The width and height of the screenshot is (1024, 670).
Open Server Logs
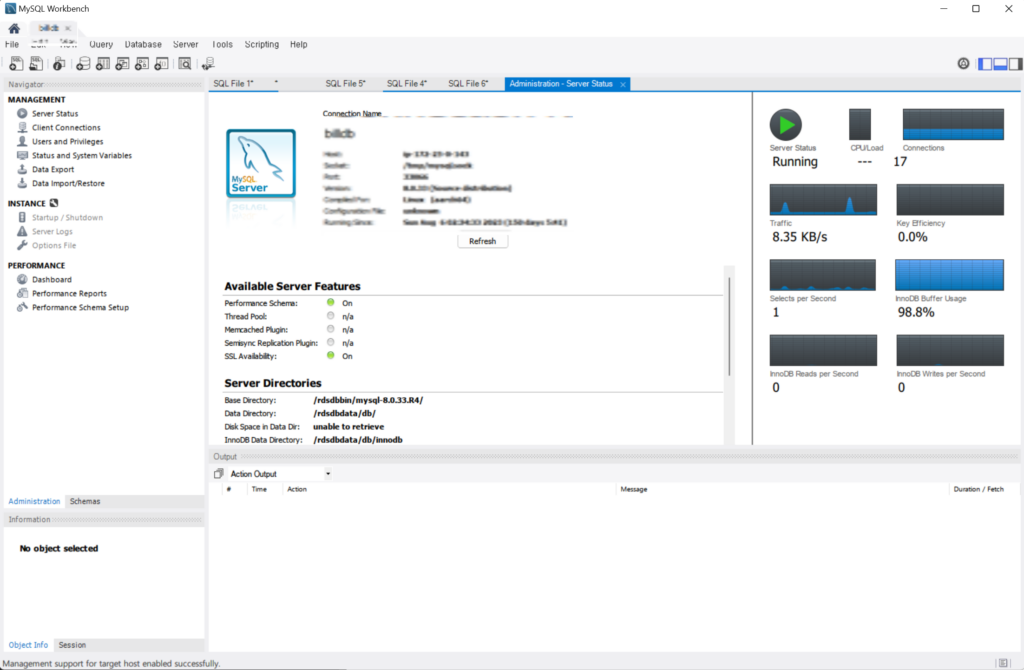pos(52,232)
